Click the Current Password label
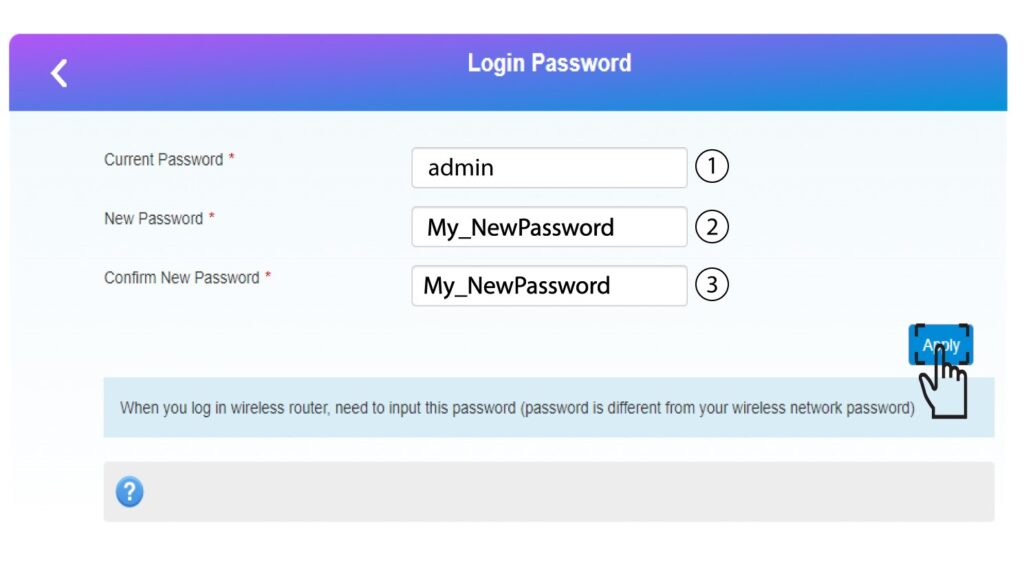 (163, 160)
